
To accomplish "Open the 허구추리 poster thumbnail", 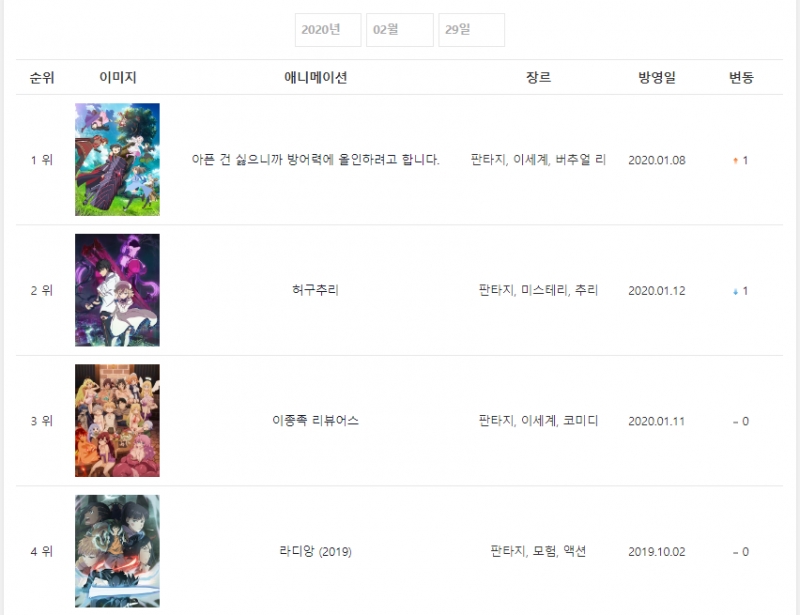I will click(117, 290).
